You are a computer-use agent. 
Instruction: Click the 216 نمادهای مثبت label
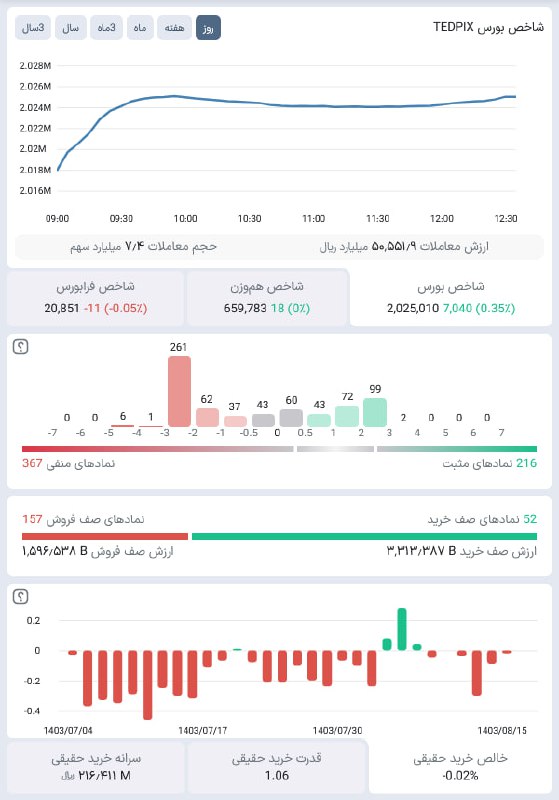pos(490,463)
